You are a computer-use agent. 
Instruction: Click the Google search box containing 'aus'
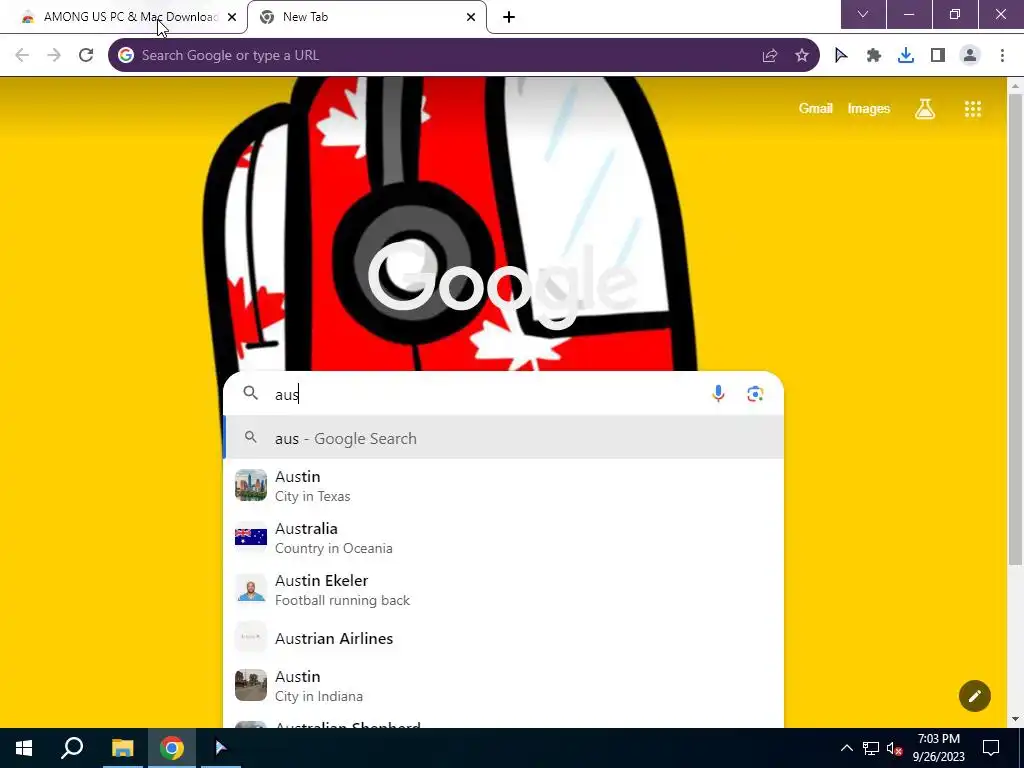503,394
